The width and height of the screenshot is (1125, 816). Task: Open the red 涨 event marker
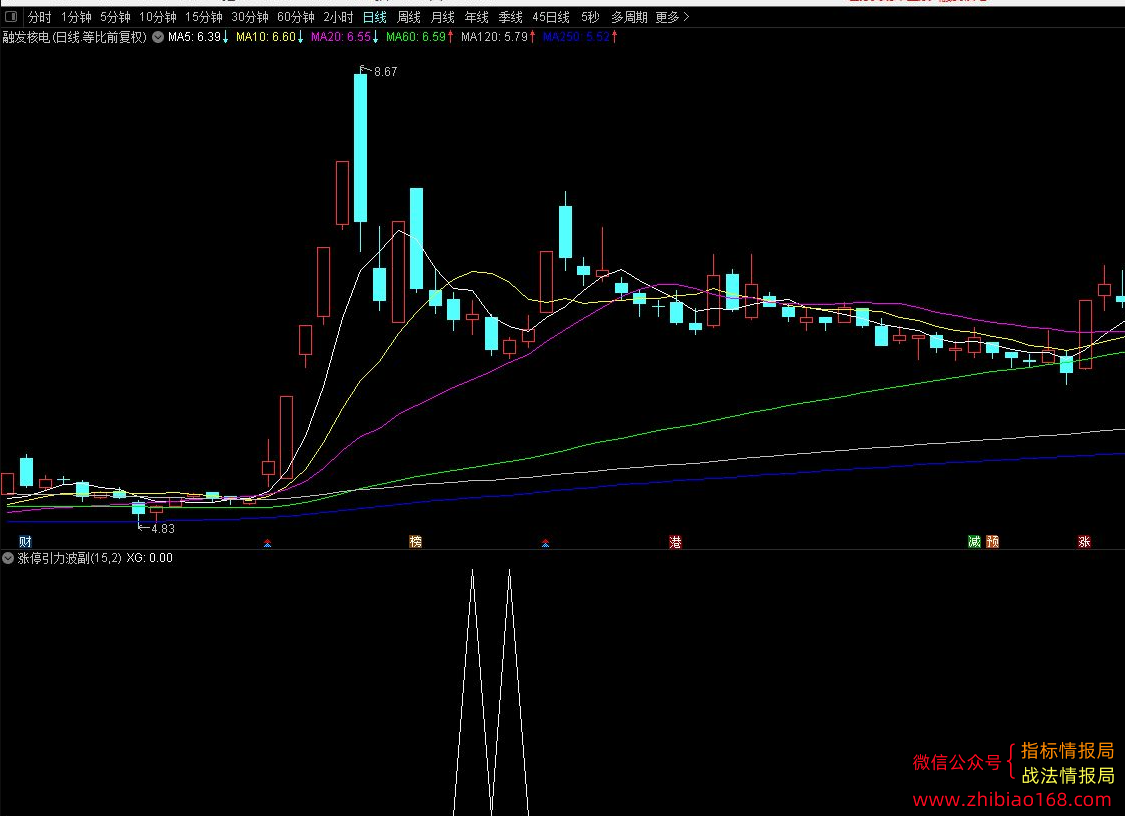pos(1084,542)
